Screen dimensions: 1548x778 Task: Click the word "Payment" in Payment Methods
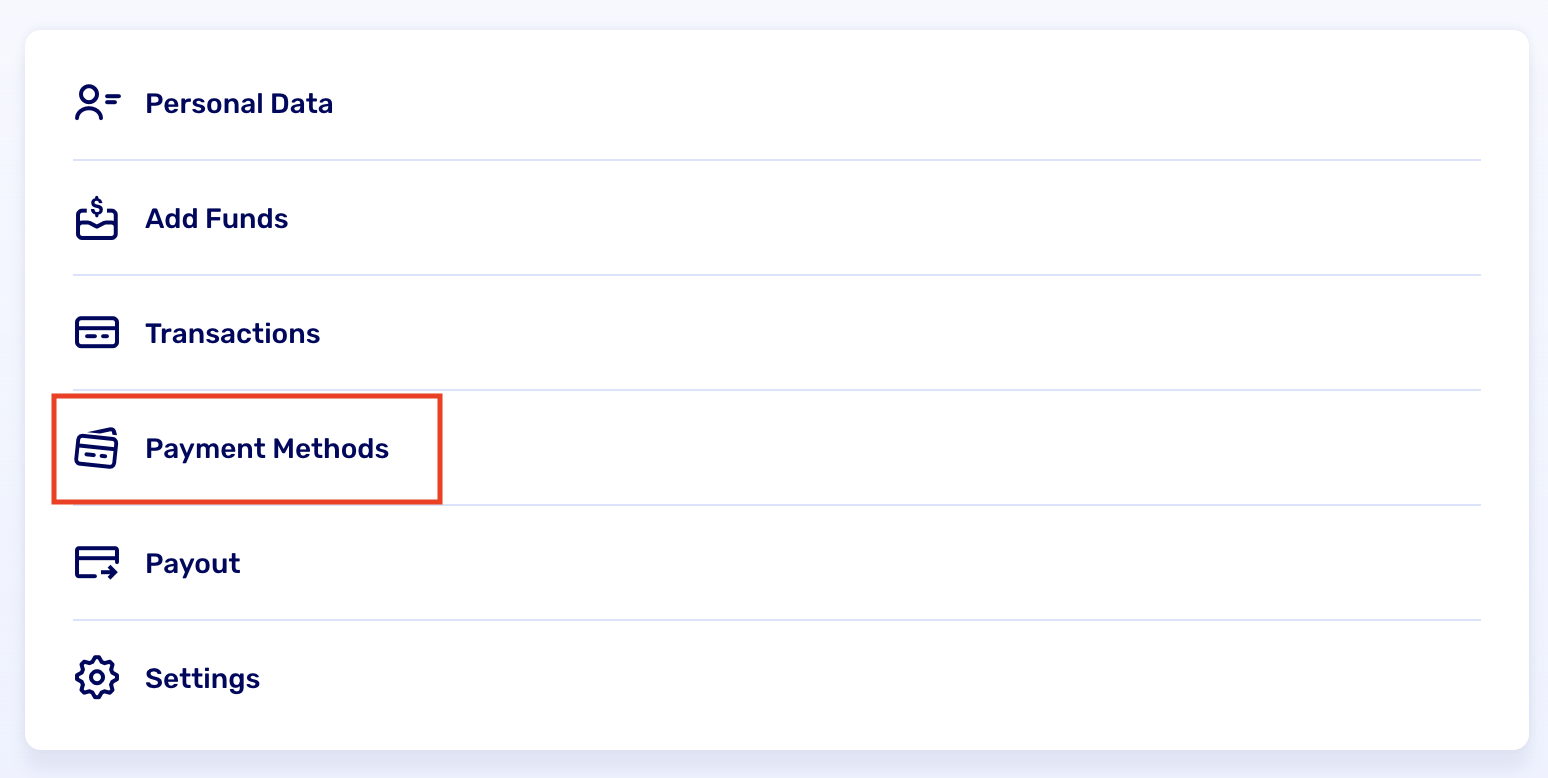[204, 448]
